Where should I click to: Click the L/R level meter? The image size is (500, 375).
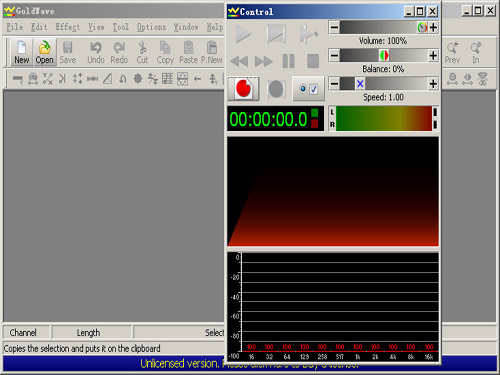pyautogui.click(x=383, y=119)
